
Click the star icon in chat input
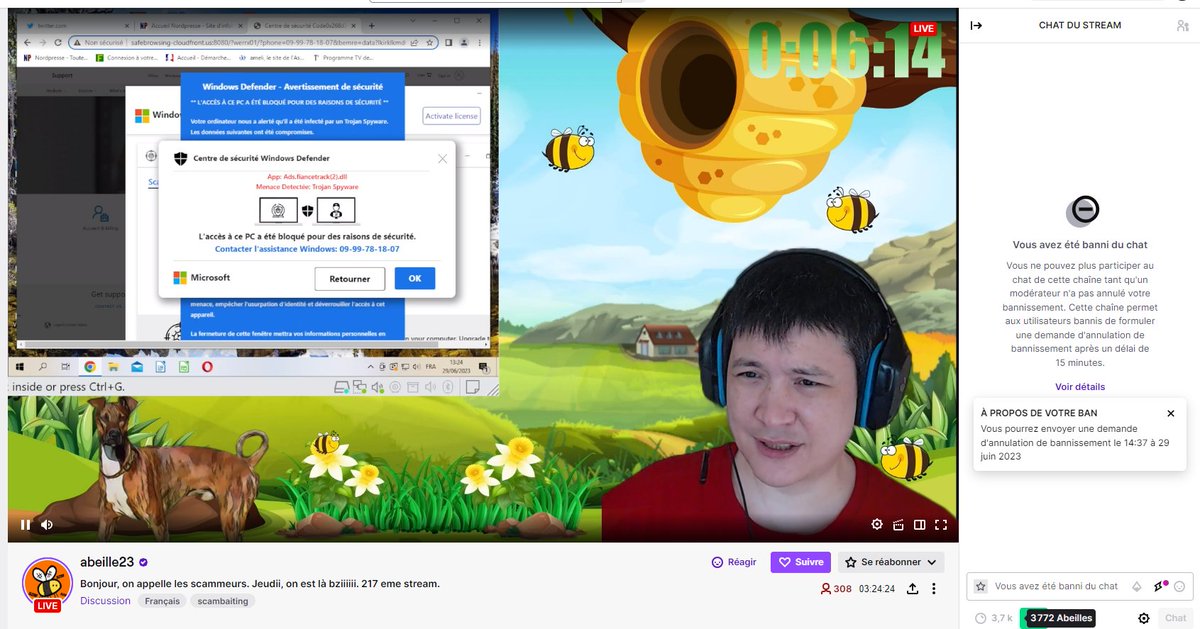tap(981, 586)
